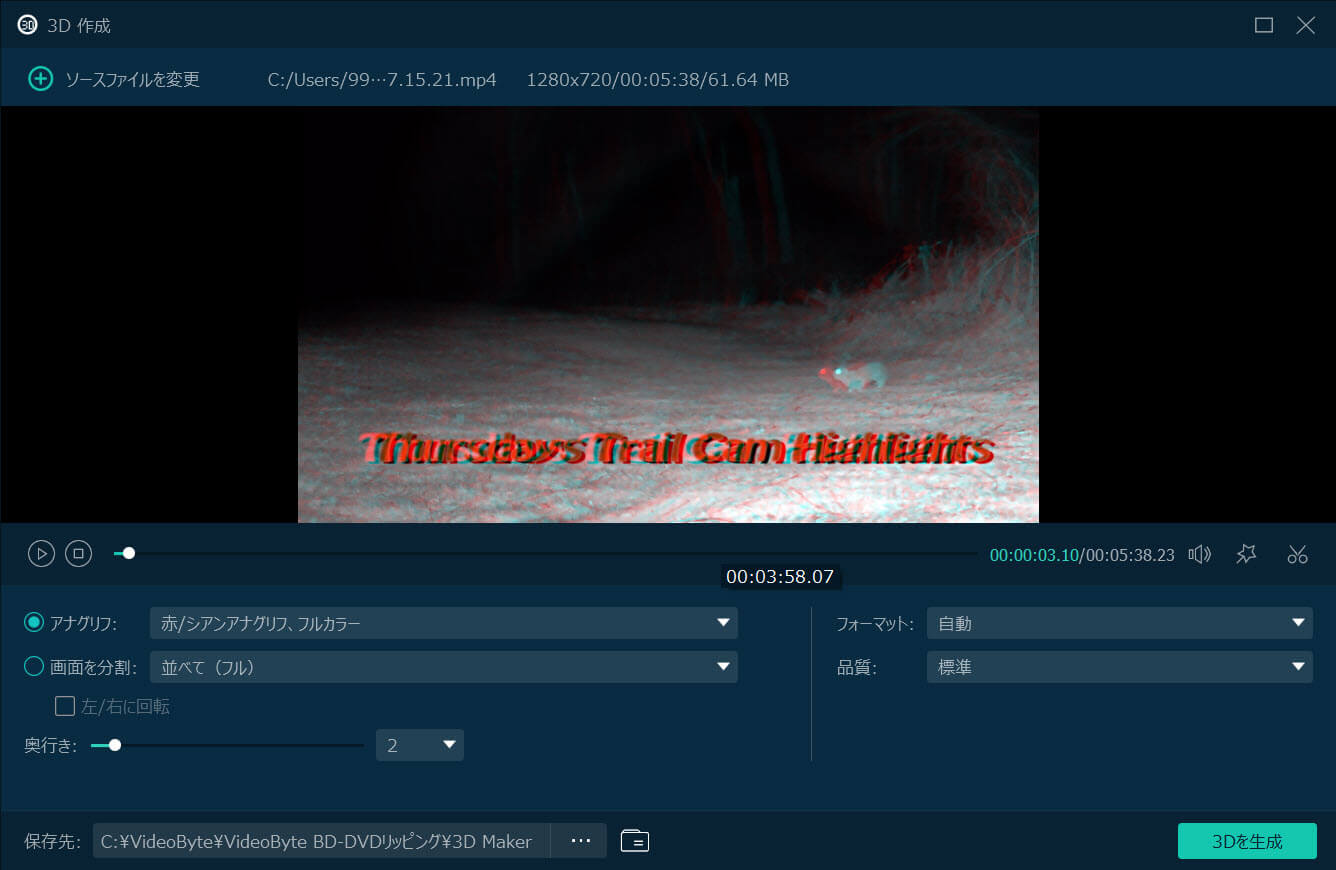The height and width of the screenshot is (870, 1336).
Task: Click ソースファイルを変更 to change source file
Action: click(120, 78)
